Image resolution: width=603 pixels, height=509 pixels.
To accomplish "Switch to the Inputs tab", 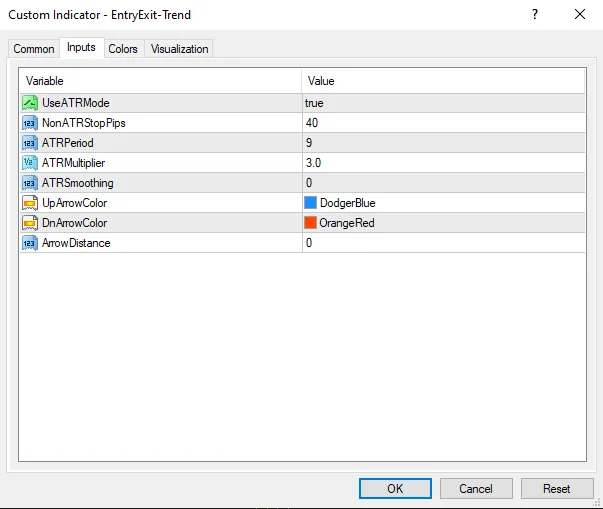I will click(81, 47).
